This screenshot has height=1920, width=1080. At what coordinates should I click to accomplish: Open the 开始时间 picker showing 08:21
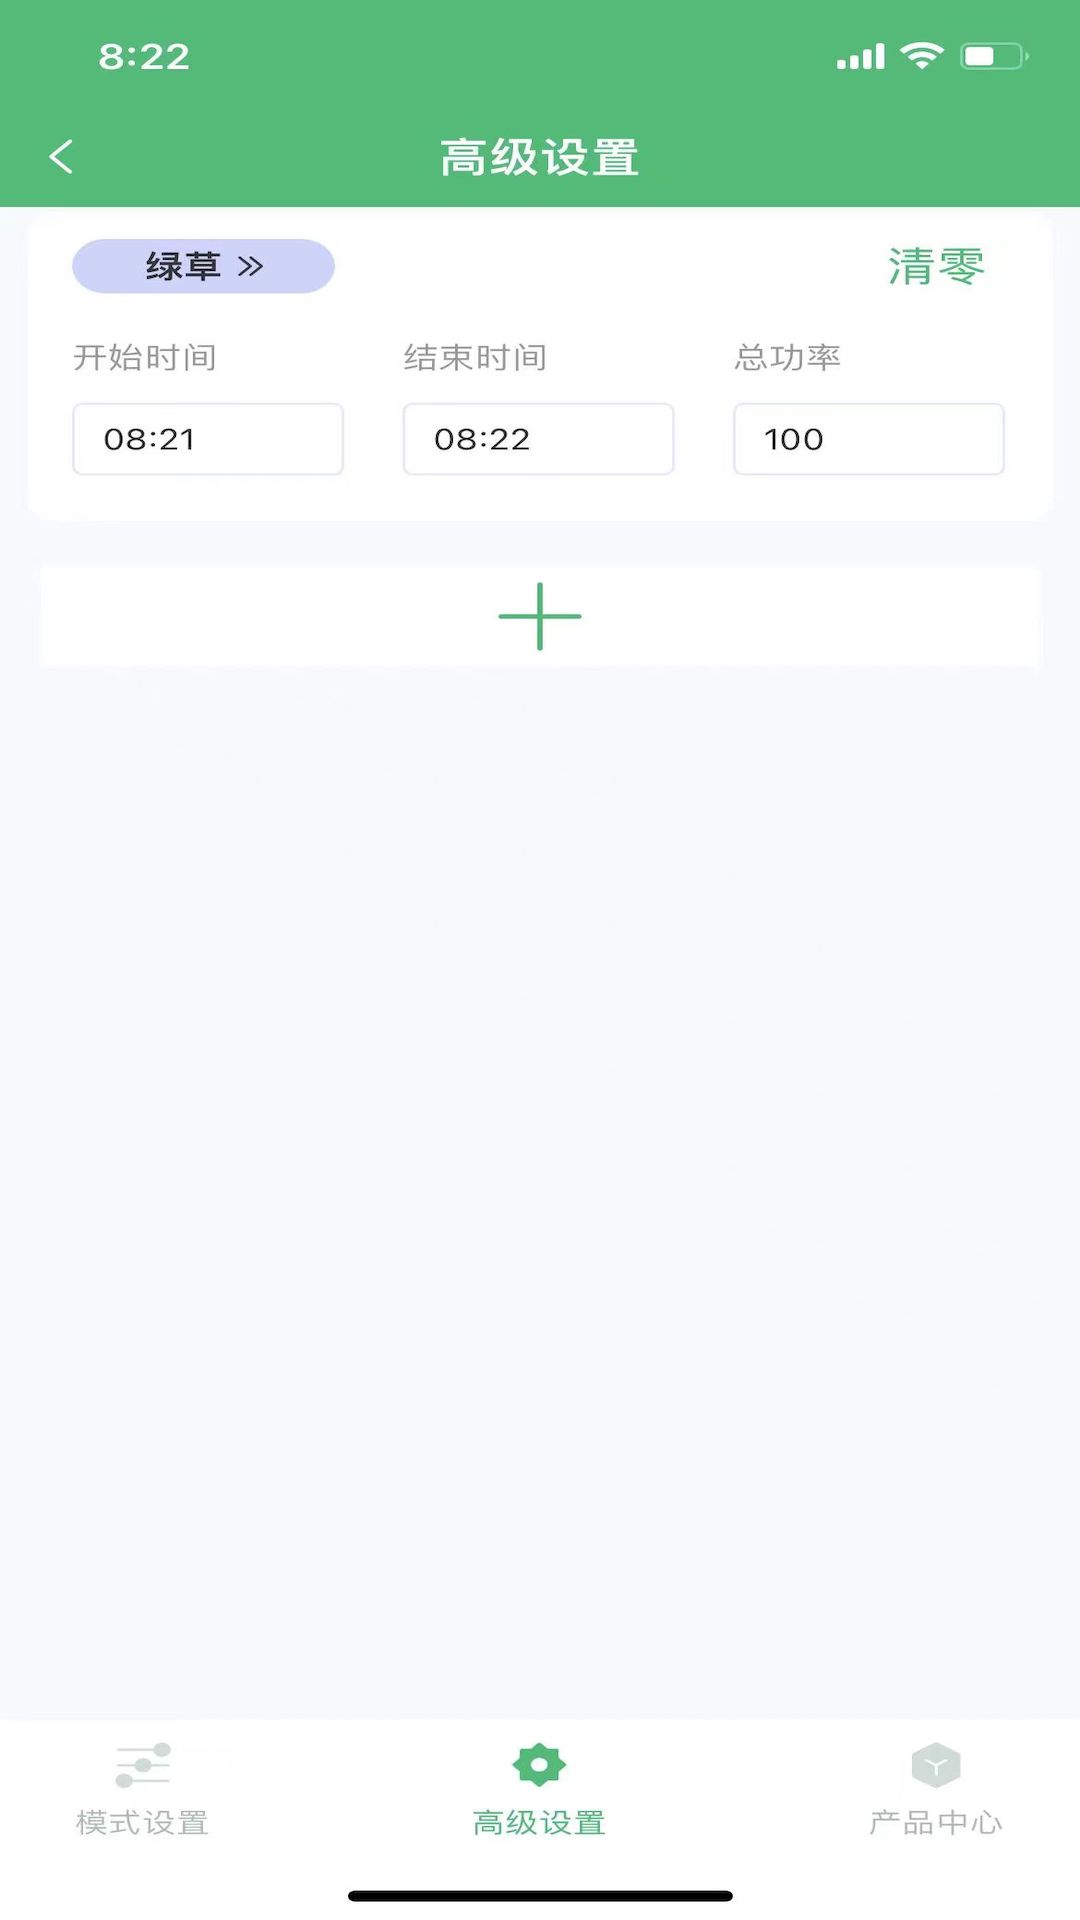208,439
